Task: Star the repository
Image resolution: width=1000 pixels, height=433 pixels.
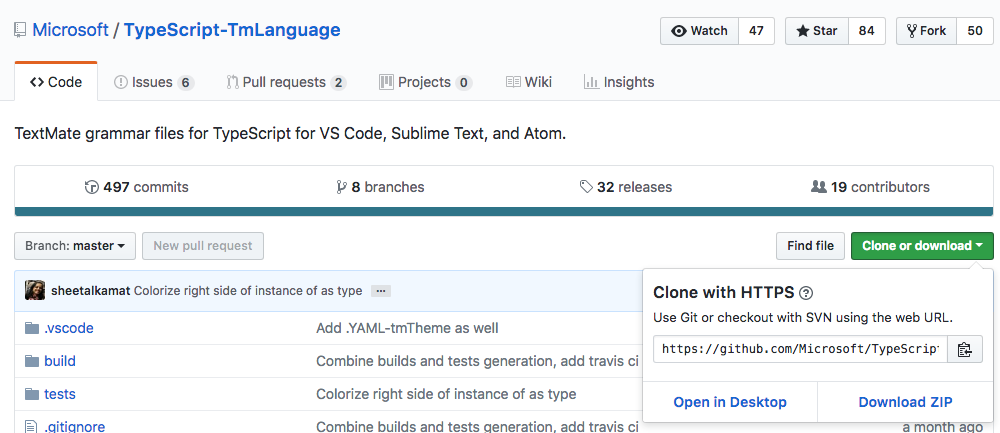Action: click(817, 31)
